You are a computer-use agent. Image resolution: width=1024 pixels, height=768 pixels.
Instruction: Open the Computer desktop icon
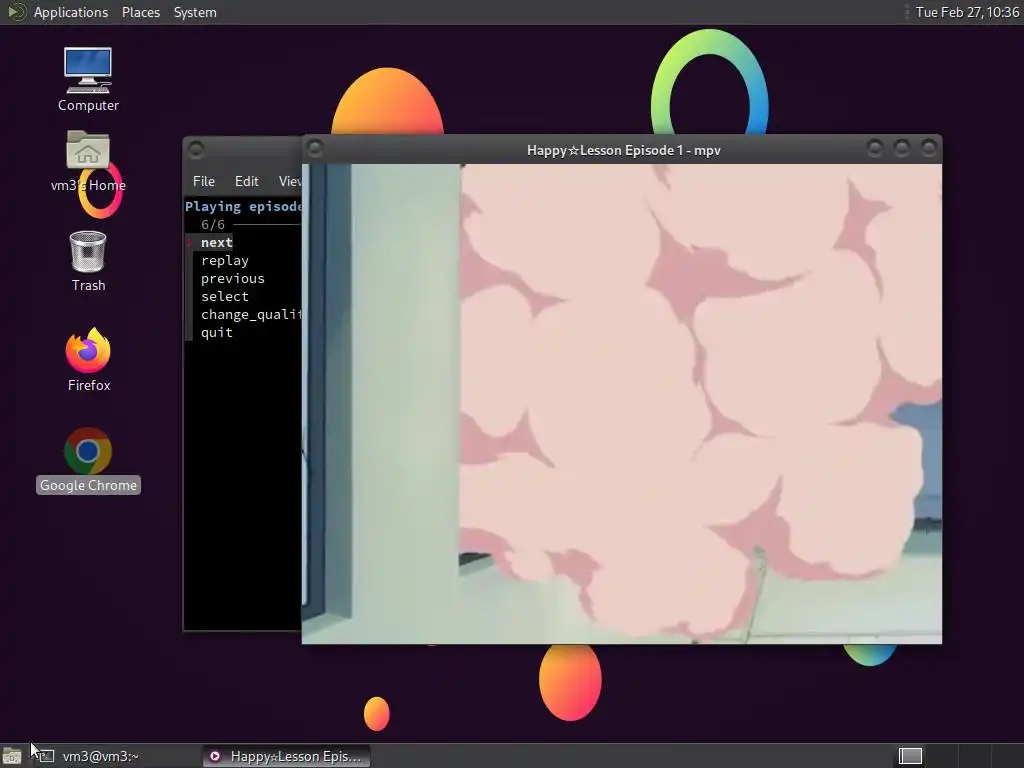[x=88, y=79]
